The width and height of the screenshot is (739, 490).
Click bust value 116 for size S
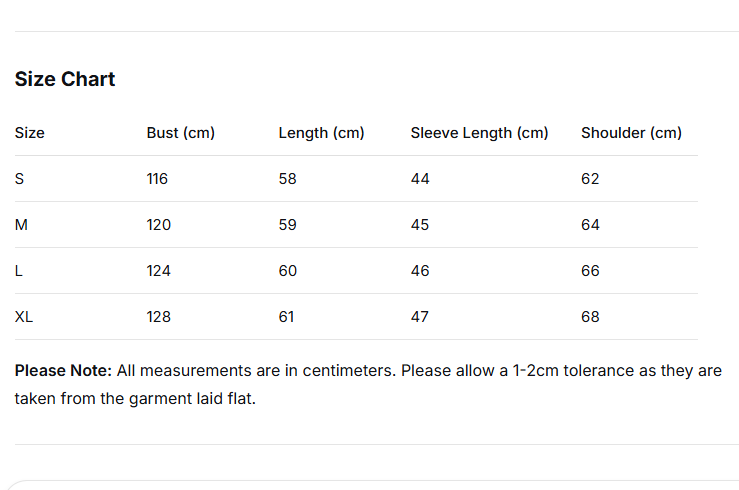click(x=157, y=179)
